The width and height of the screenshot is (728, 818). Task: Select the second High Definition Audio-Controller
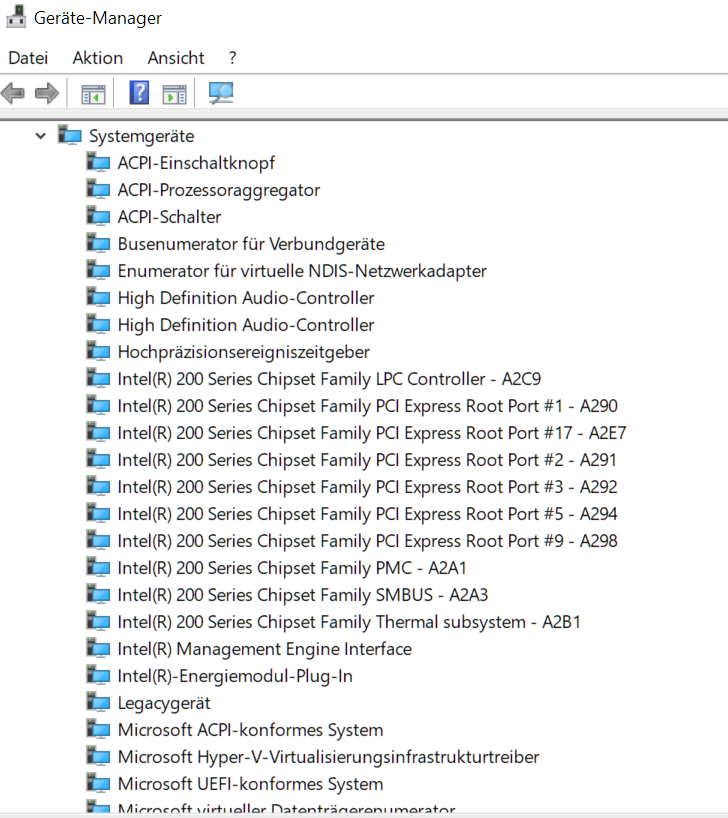[246, 325]
